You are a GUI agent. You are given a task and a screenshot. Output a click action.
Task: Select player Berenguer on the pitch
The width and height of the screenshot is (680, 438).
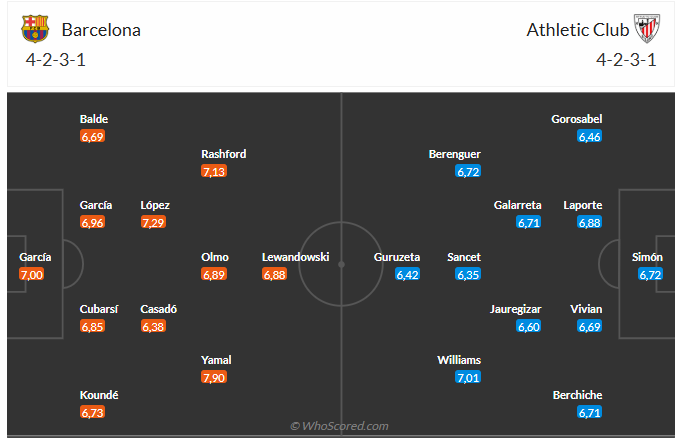455,154
